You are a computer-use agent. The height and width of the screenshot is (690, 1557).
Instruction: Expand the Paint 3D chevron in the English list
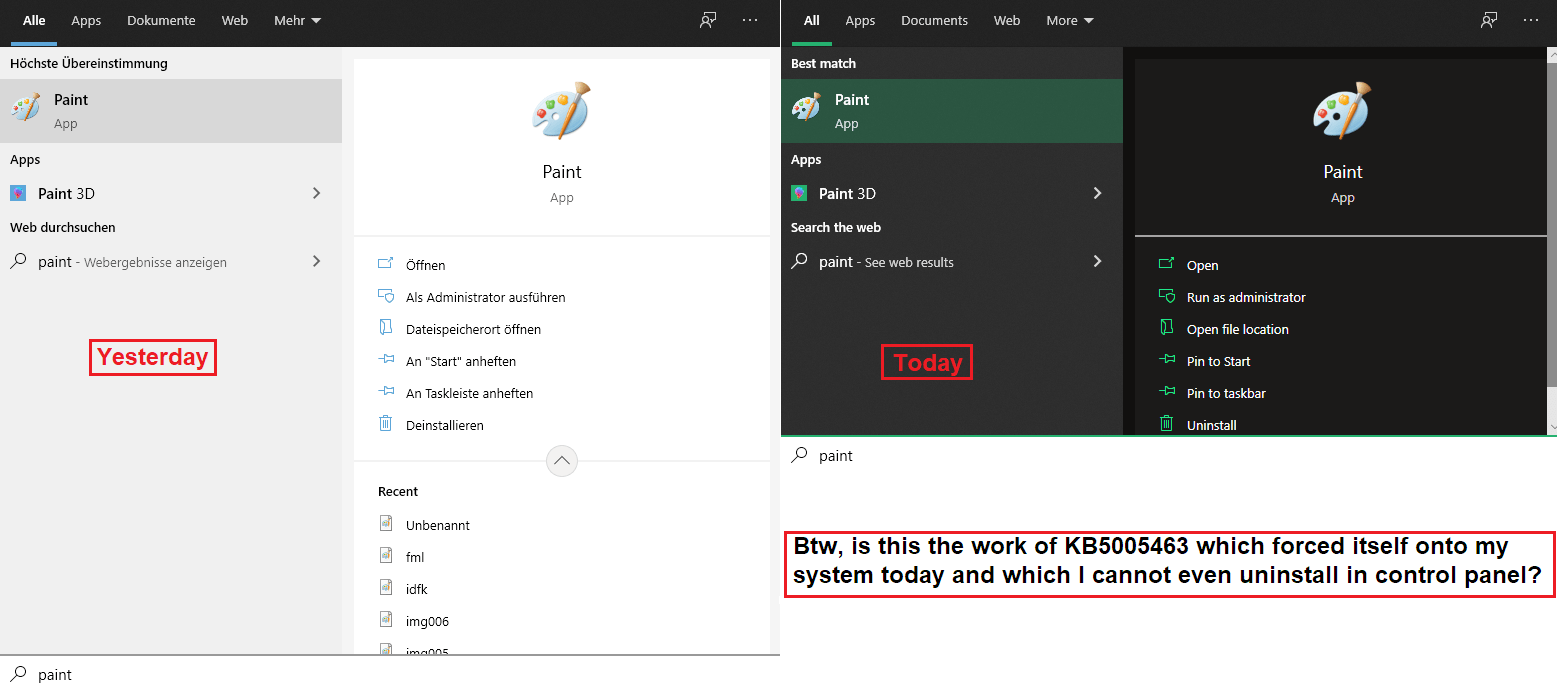coord(1097,193)
